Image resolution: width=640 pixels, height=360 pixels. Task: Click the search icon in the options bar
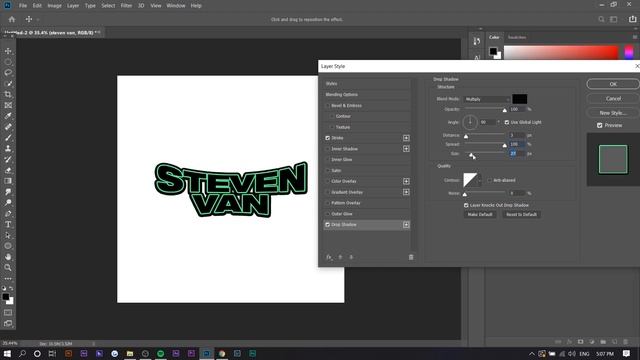click(x=601, y=19)
